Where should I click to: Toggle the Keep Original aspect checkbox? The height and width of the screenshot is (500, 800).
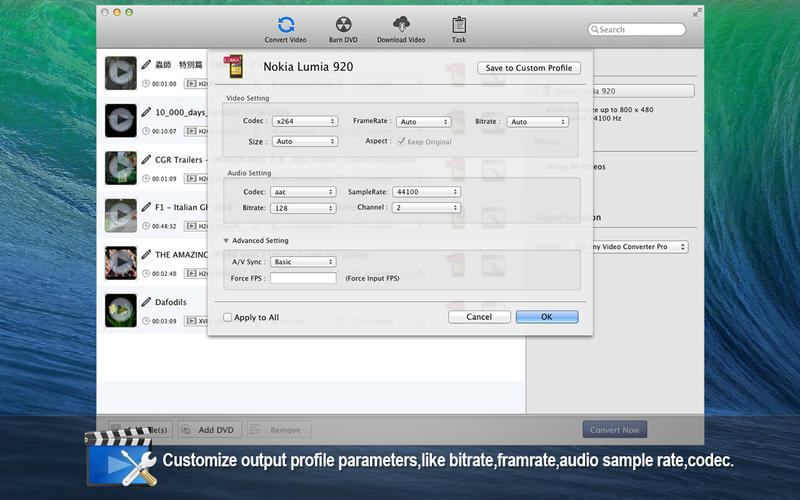401,142
